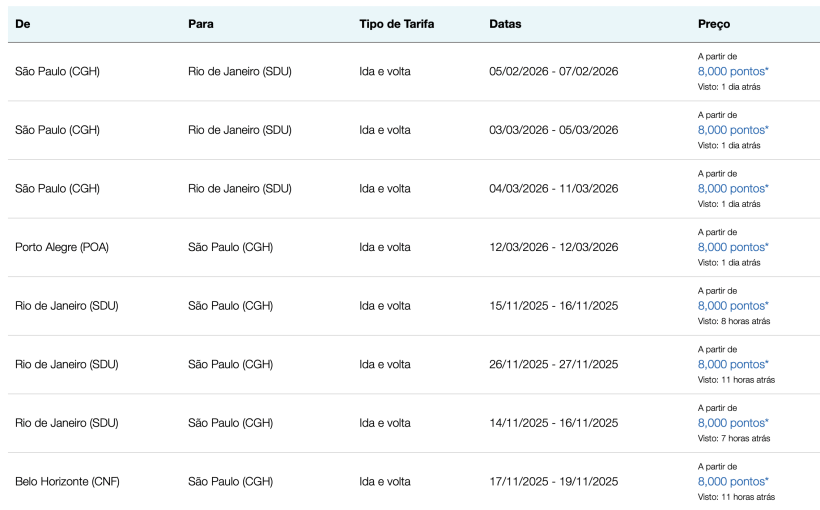Click the 8,000 pontos link for 05/02/2026 flight
Viewport: 820px width, 510px height.
click(732, 72)
